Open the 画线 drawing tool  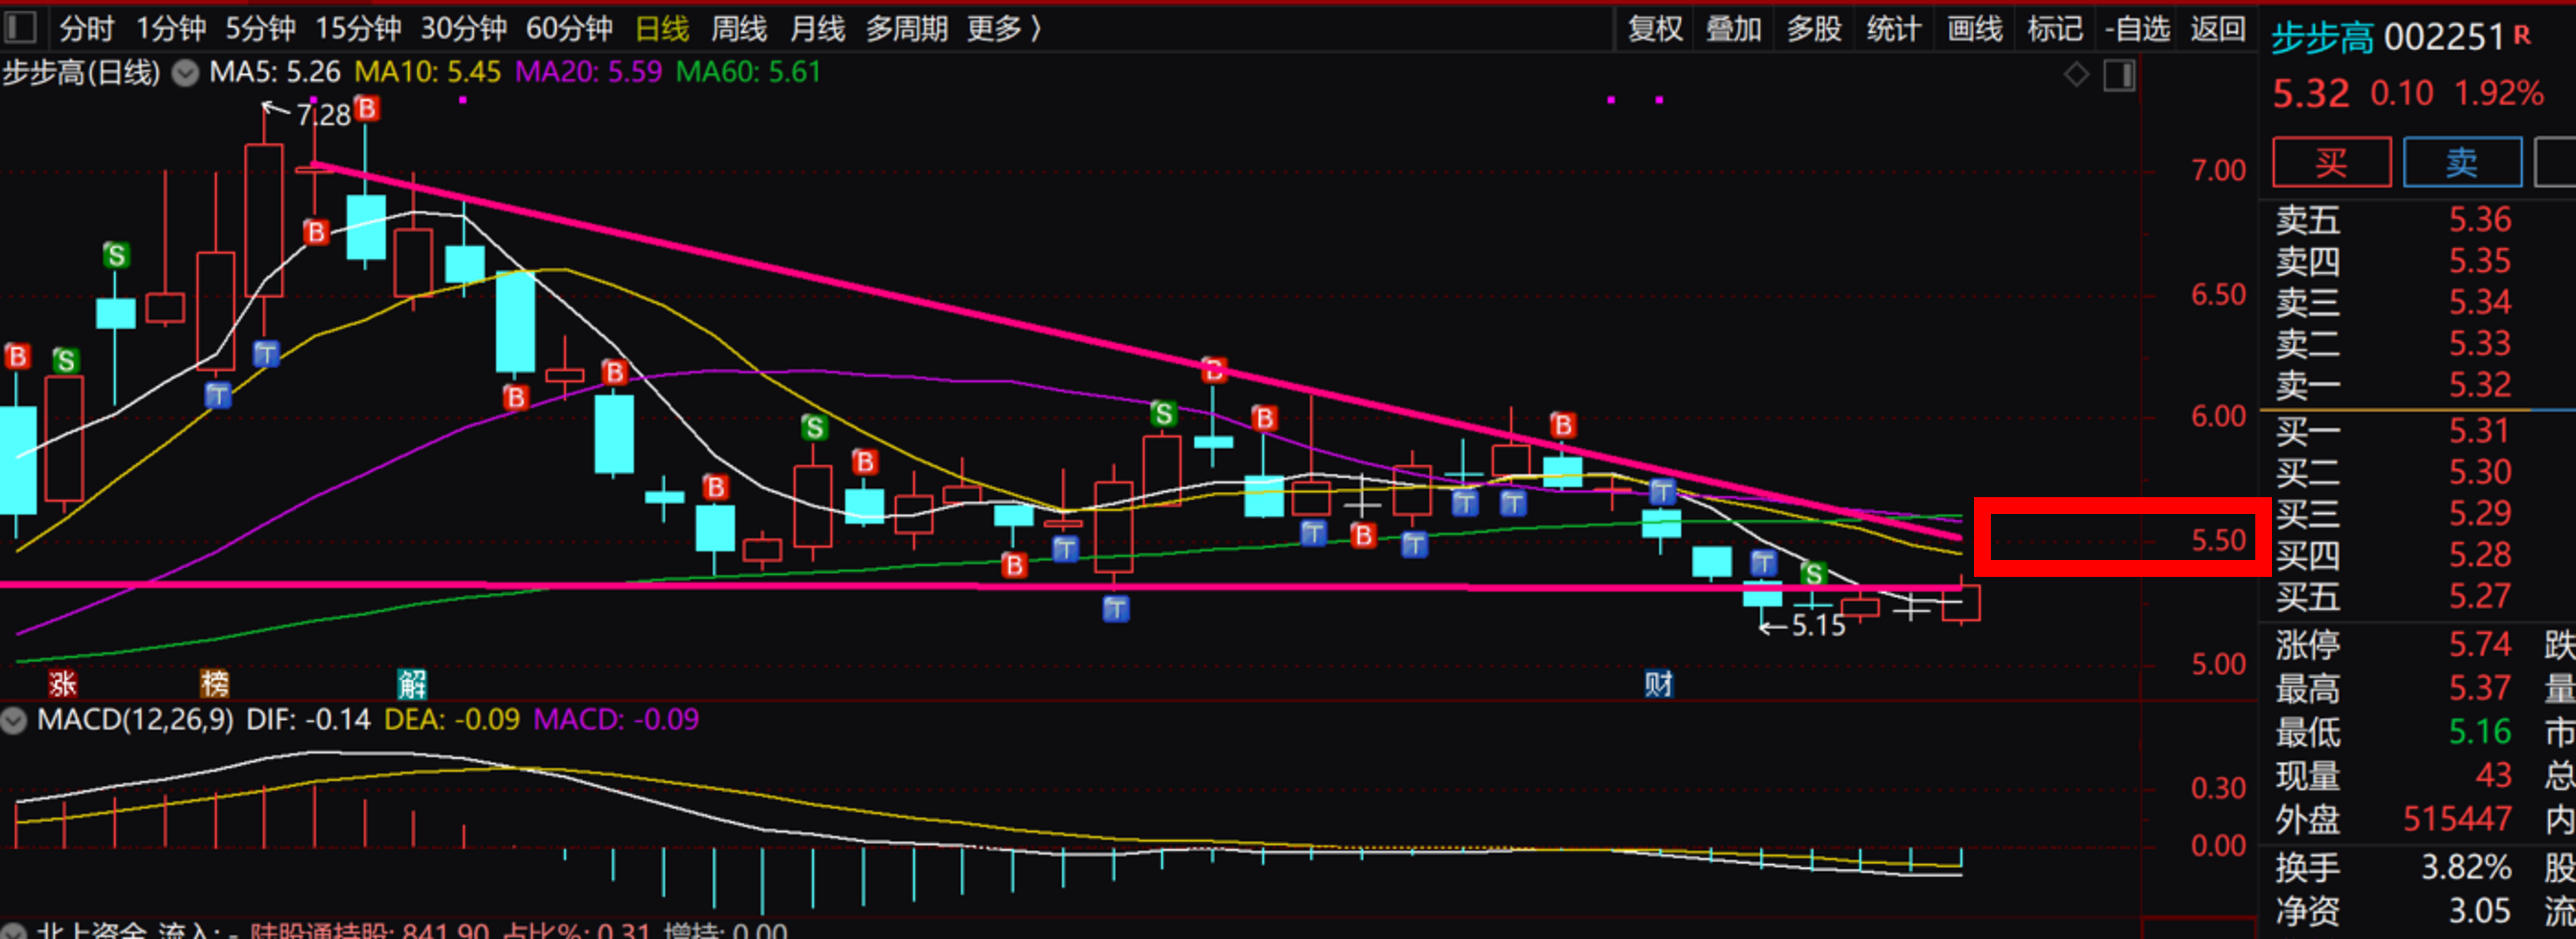(1974, 28)
